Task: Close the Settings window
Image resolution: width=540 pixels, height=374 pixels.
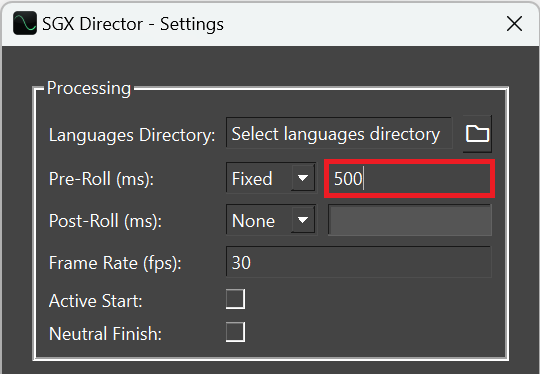Action: 514,24
